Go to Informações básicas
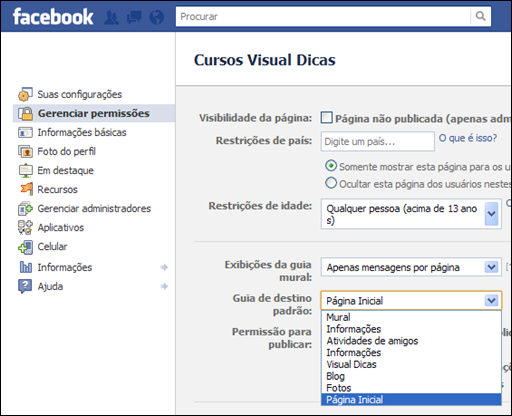512x416 pixels. 82,132
